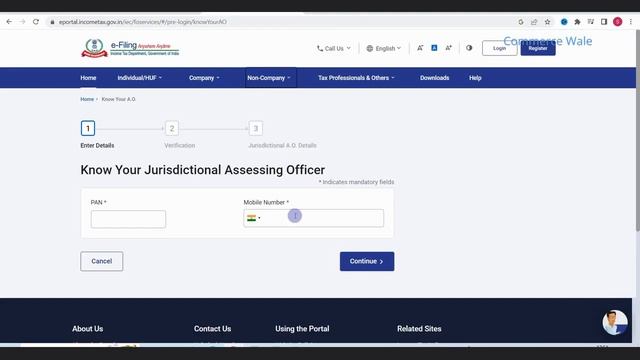The height and width of the screenshot is (360, 640).
Task: Click the Register button
Action: (x=538, y=48)
